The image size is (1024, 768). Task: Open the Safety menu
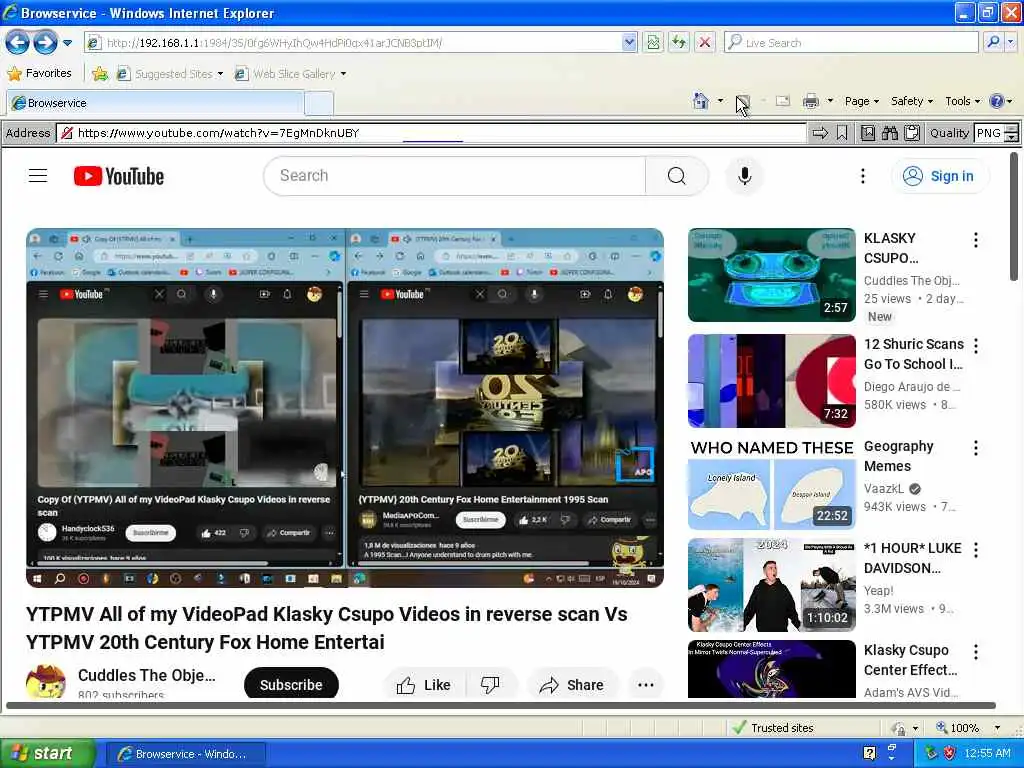912,101
